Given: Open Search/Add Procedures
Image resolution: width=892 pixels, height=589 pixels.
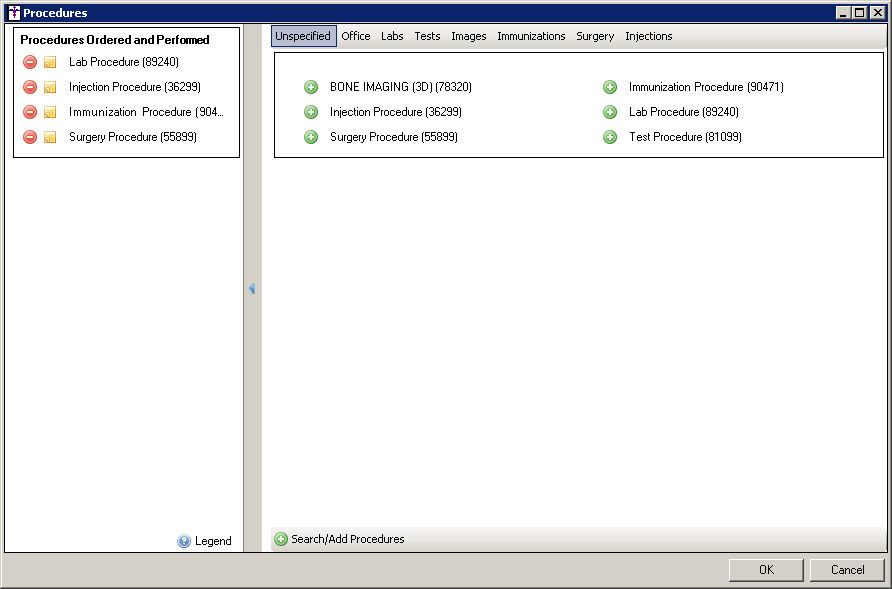Looking at the screenshot, I should pyautogui.click(x=347, y=539).
